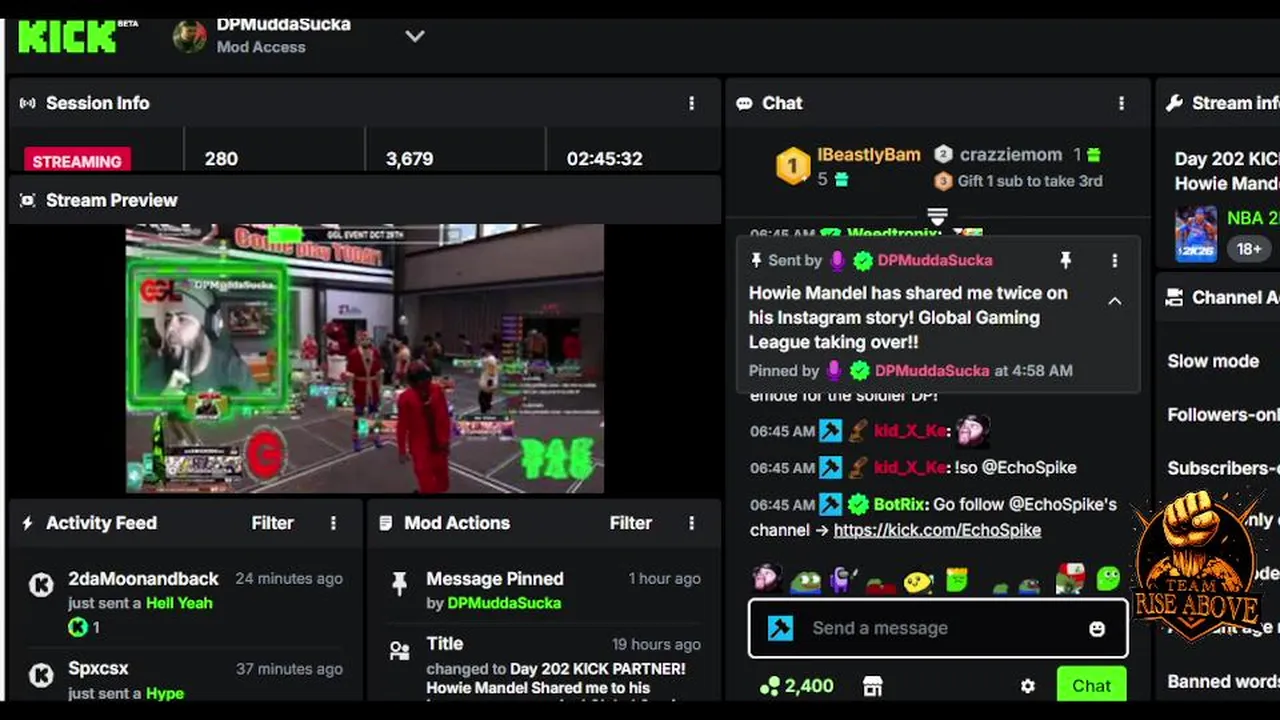Click 2daMoonandback in the Activity Feed
The image size is (1280, 720).
pos(143,579)
